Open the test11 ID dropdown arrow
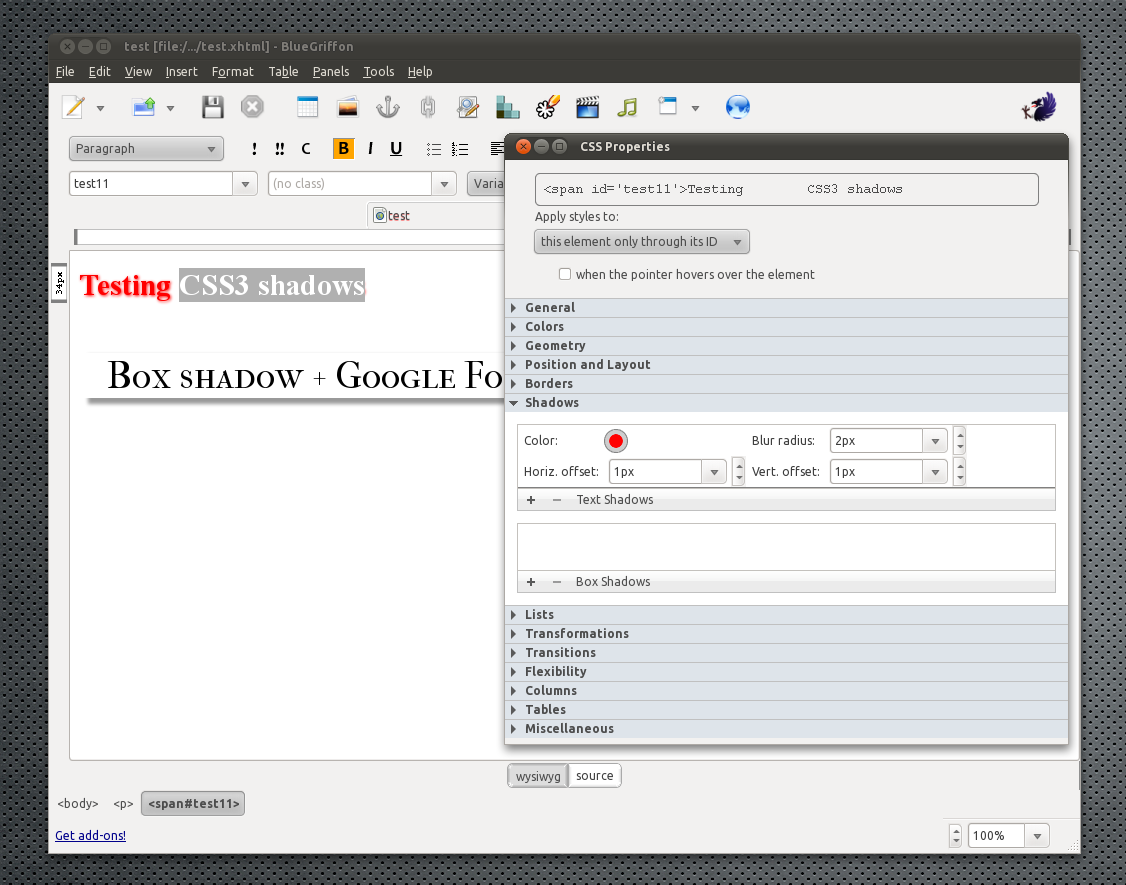1126x885 pixels. point(245,184)
